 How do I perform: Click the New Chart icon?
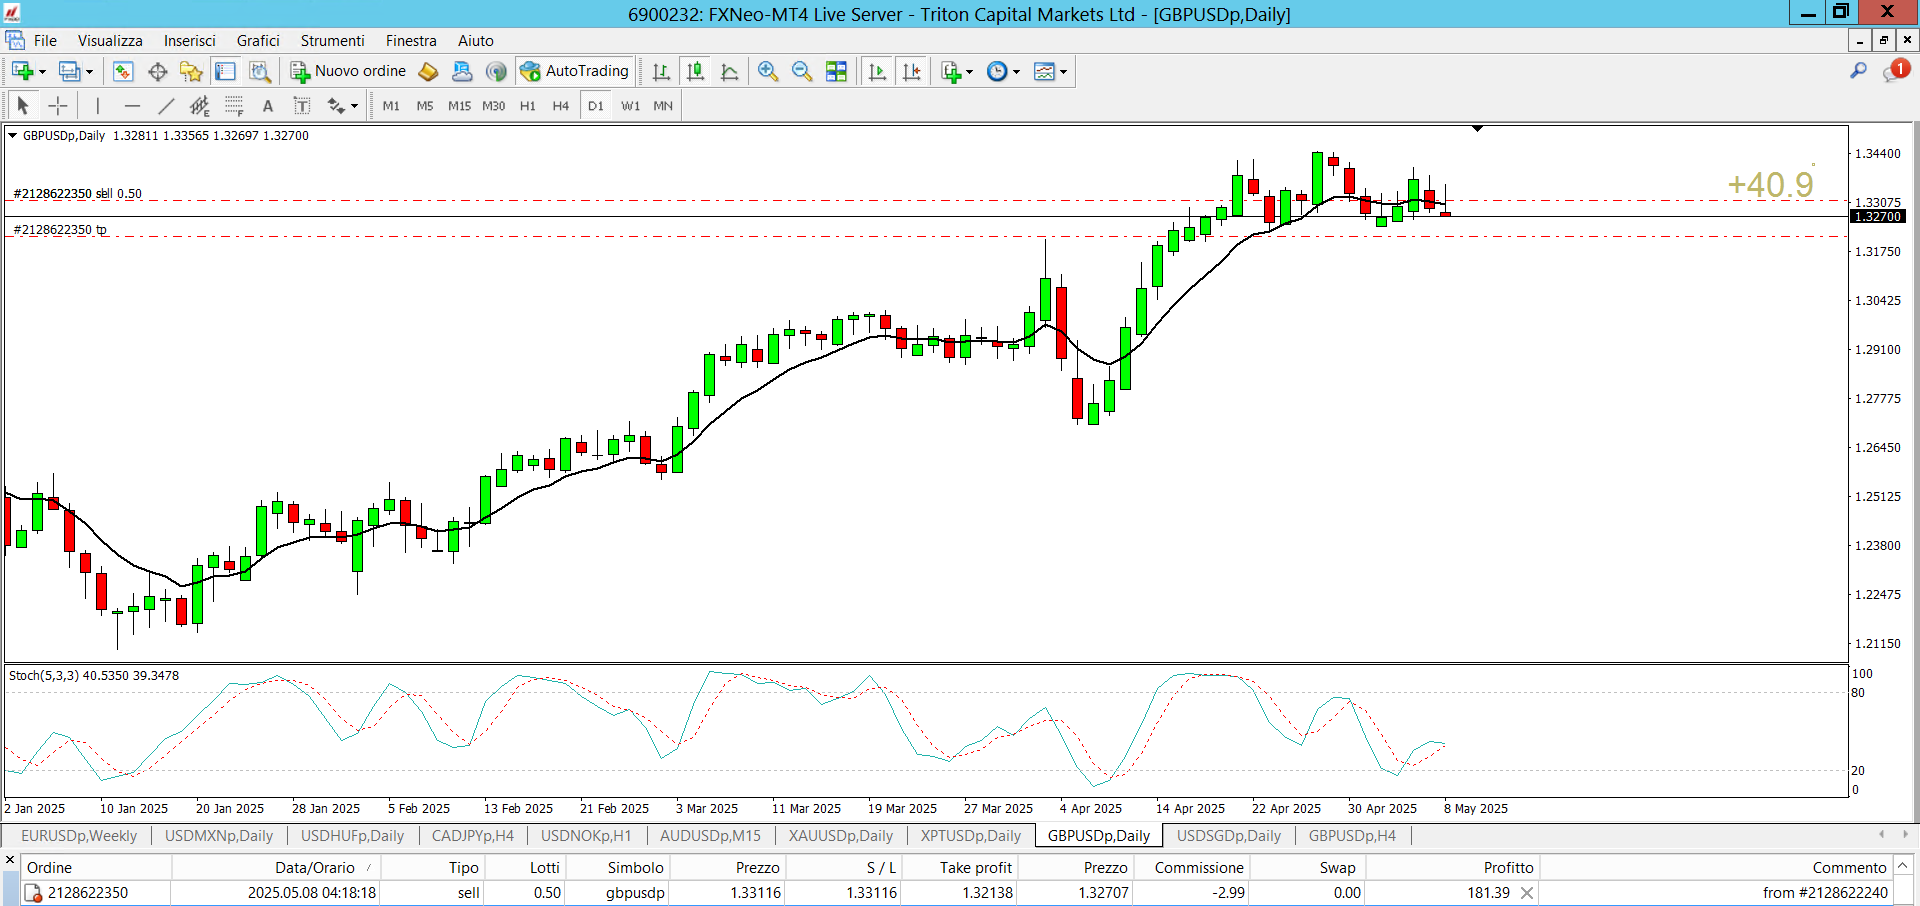point(22,71)
